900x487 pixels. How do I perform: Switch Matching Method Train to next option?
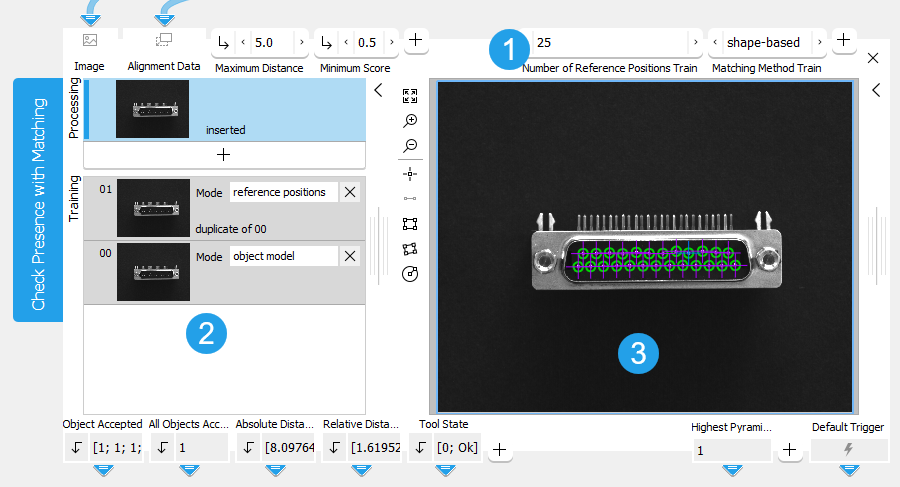coord(819,42)
